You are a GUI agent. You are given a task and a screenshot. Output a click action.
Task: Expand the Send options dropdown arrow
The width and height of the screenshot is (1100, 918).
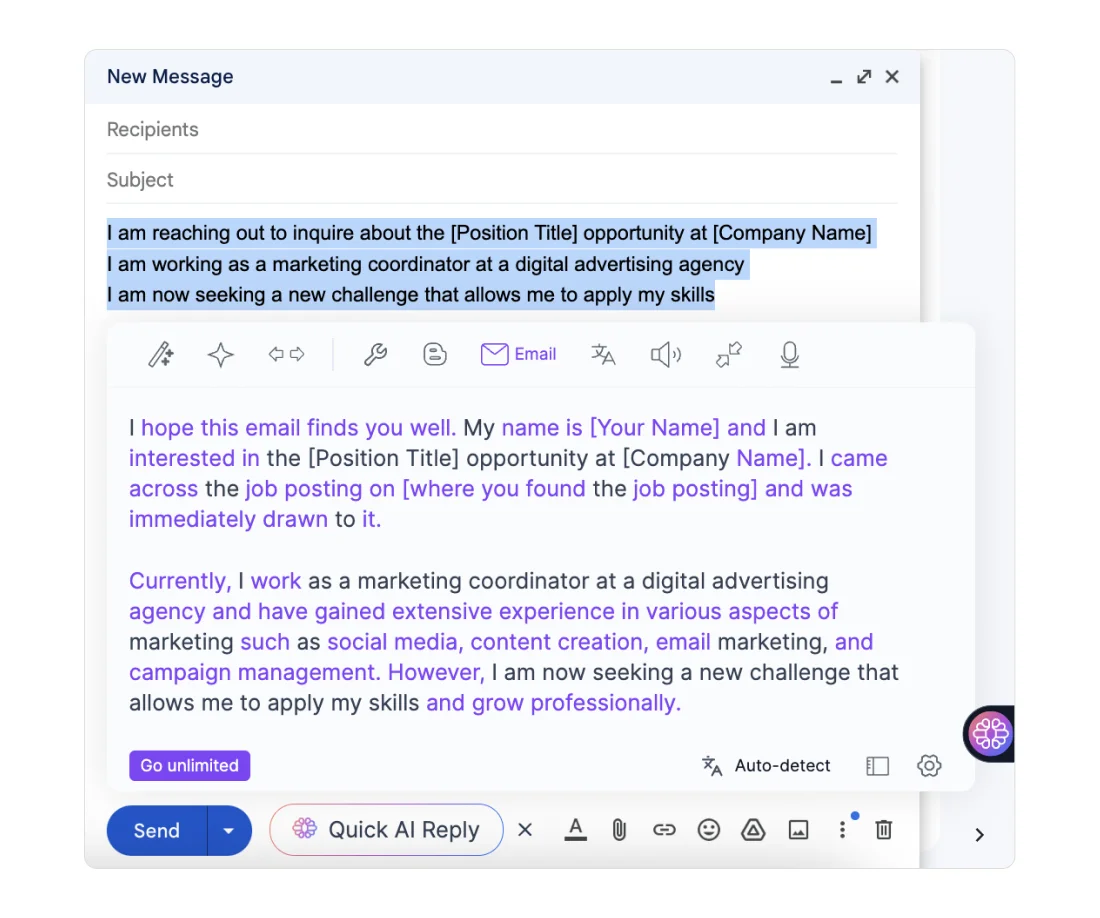[x=229, y=830]
